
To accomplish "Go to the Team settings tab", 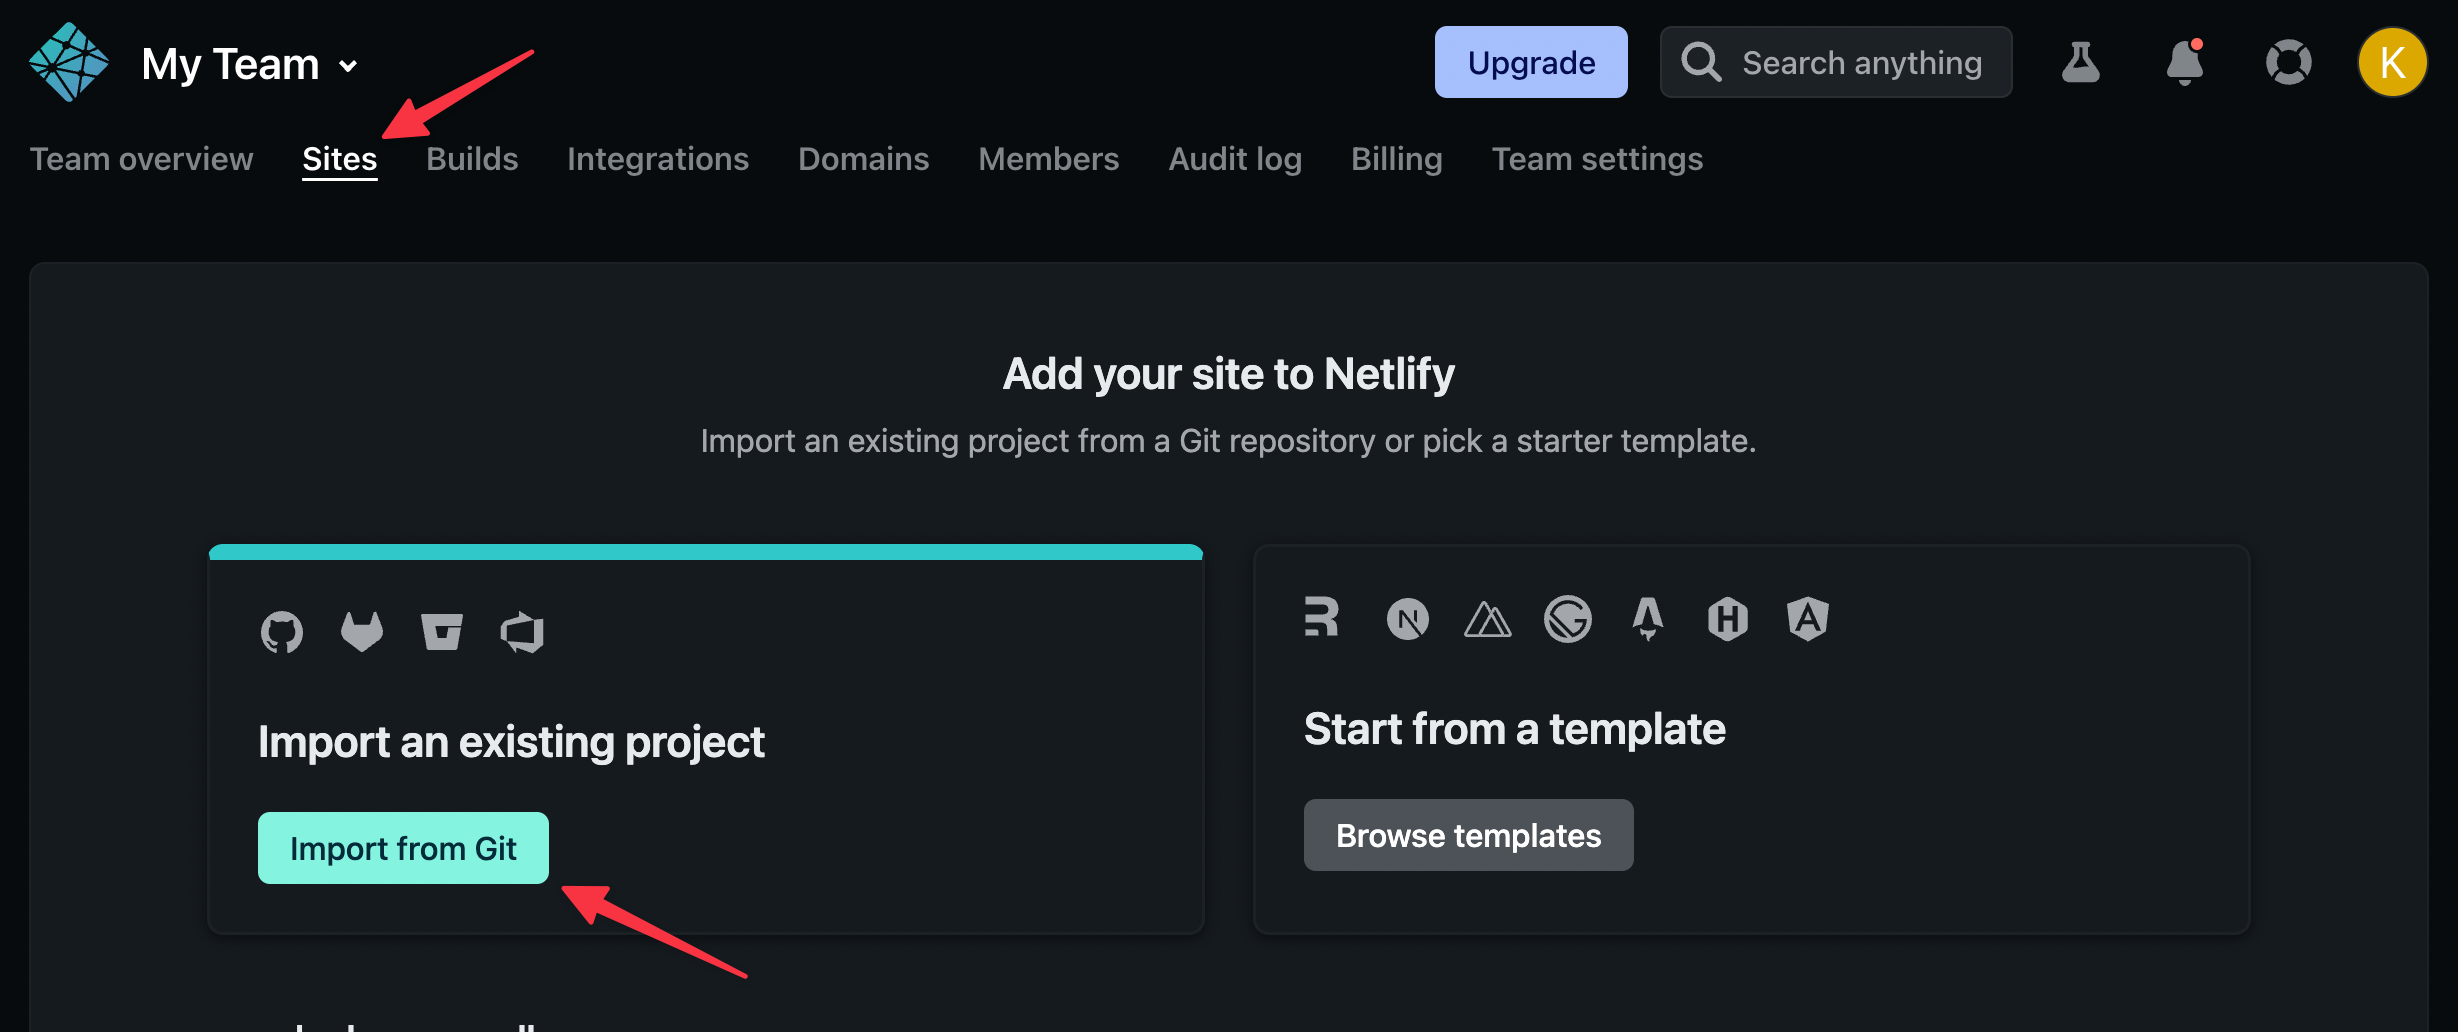I will click(x=1597, y=159).
